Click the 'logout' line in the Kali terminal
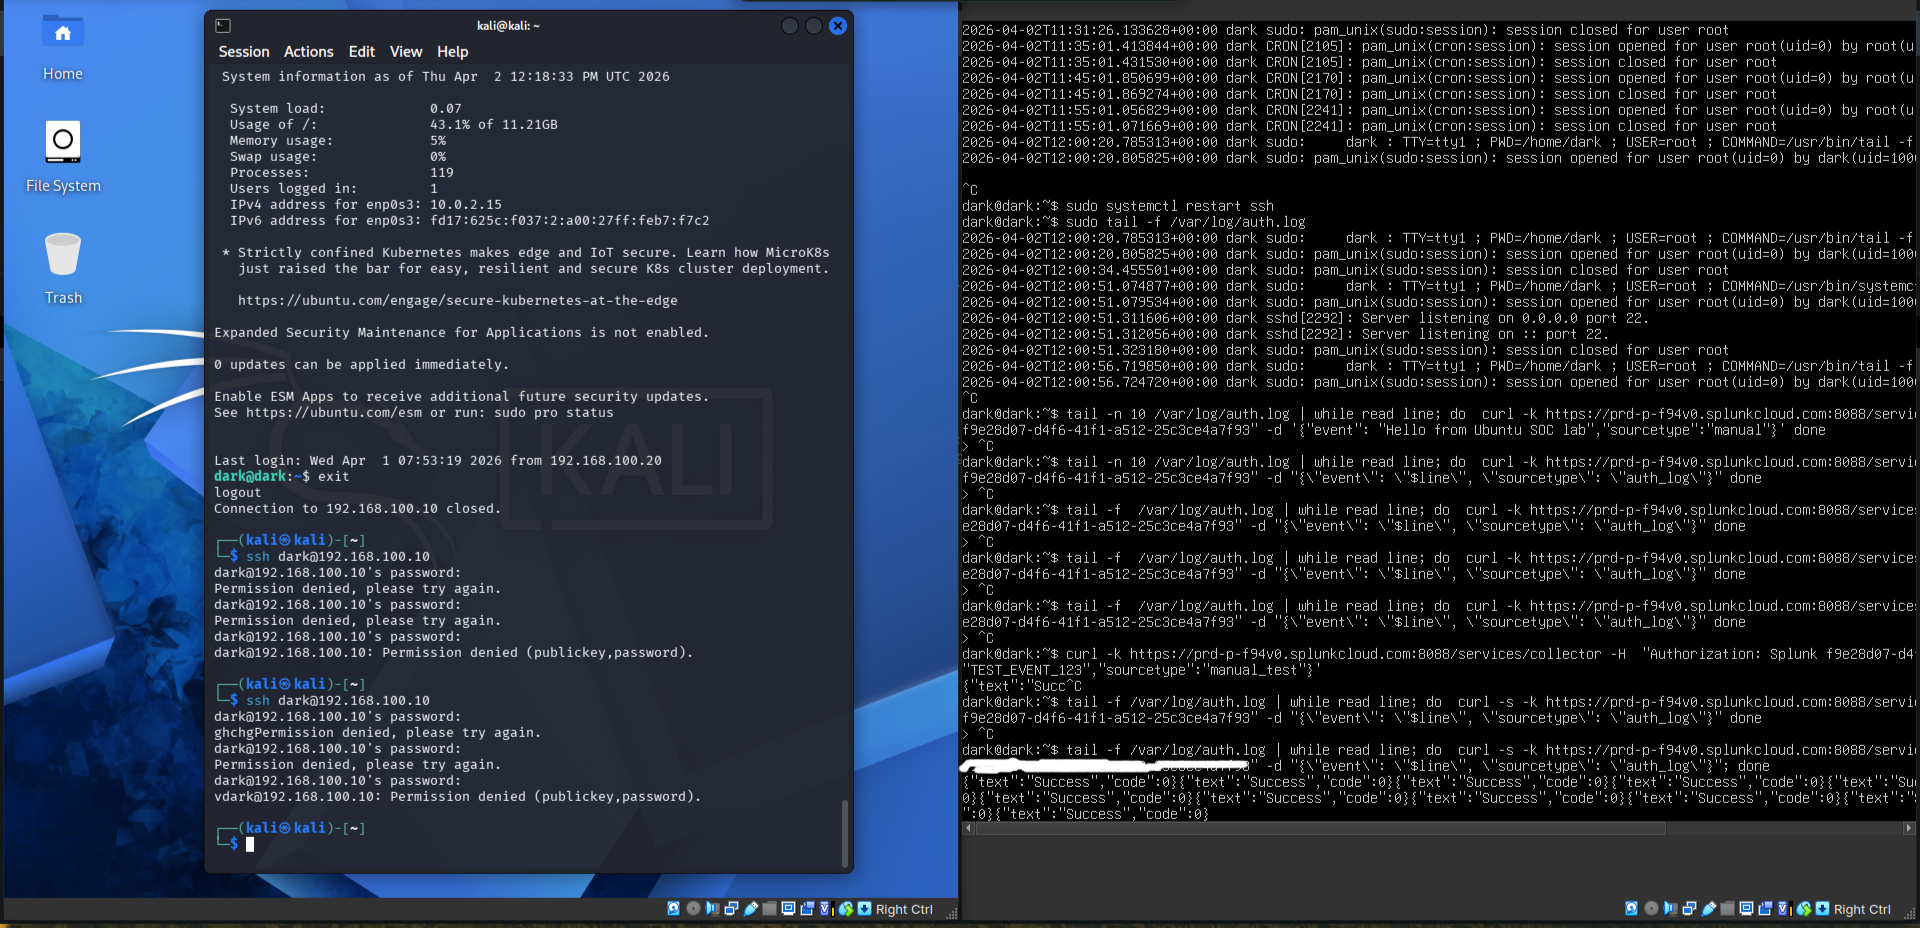 pyautogui.click(x=238, y=493)
